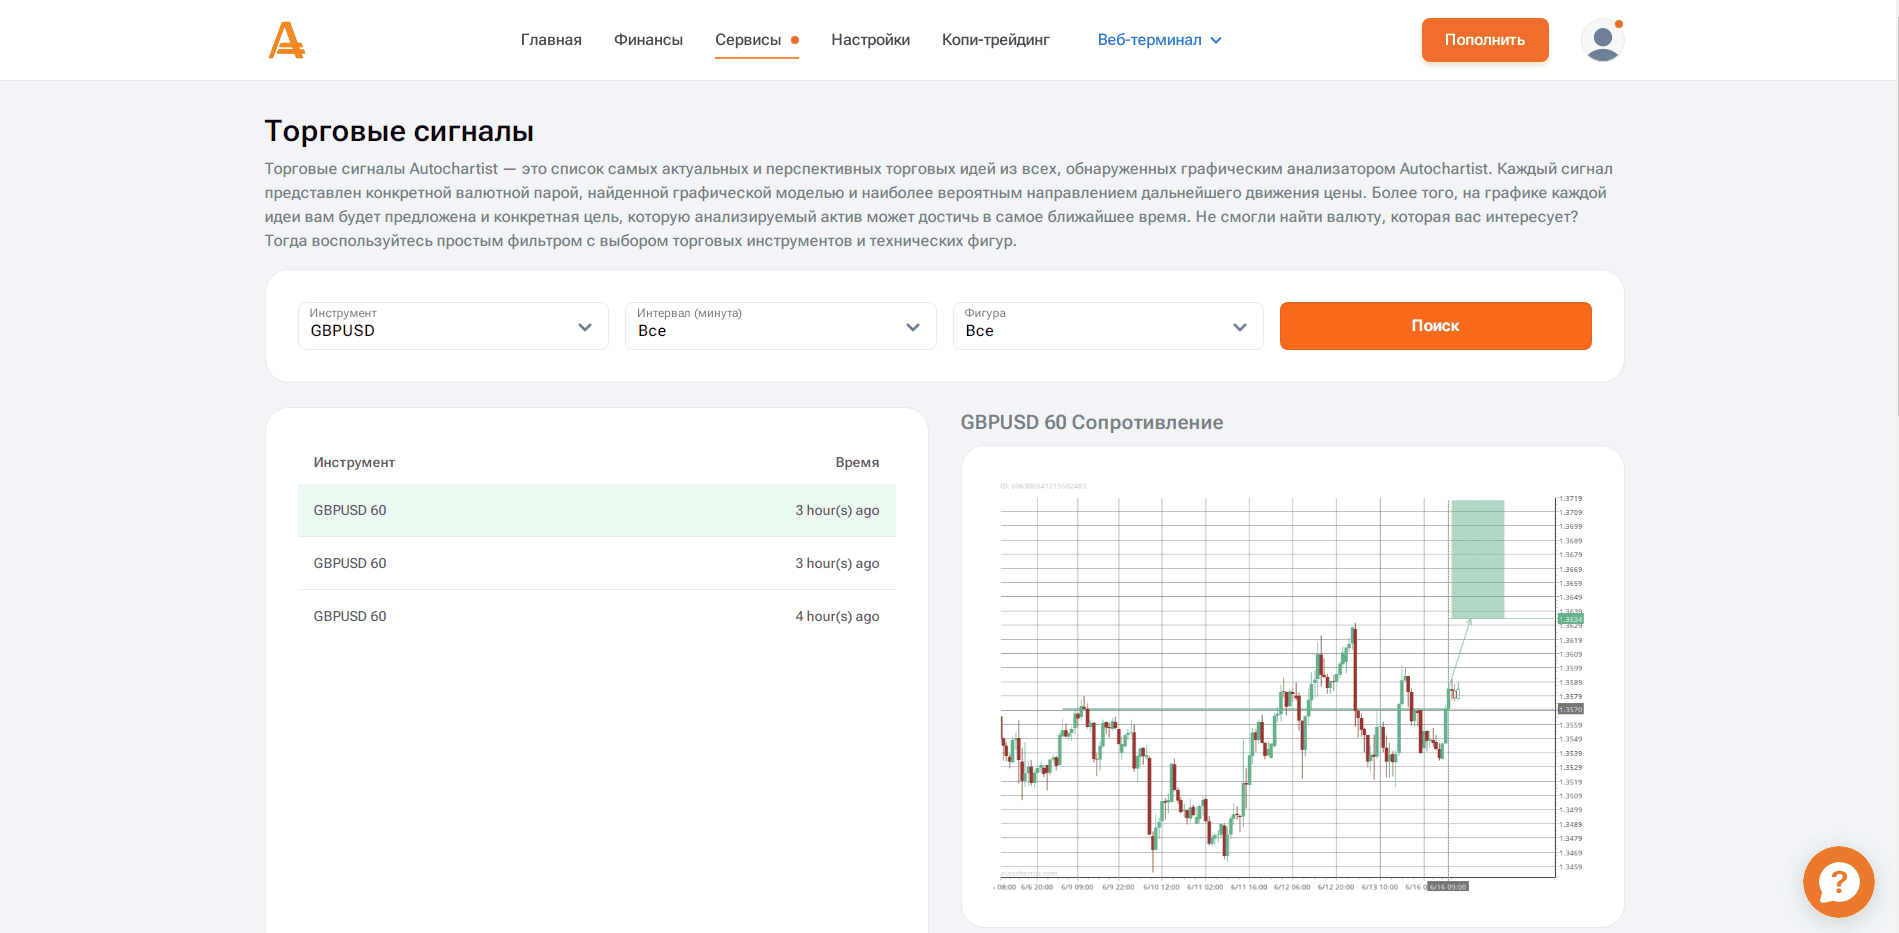Go to Финансы section
The height and width of the screenshot is (933, 1899).
coord(648,40)
